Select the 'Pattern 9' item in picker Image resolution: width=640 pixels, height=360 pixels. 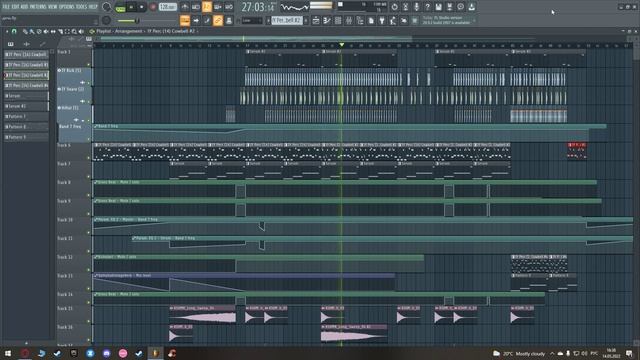point(26,137)
